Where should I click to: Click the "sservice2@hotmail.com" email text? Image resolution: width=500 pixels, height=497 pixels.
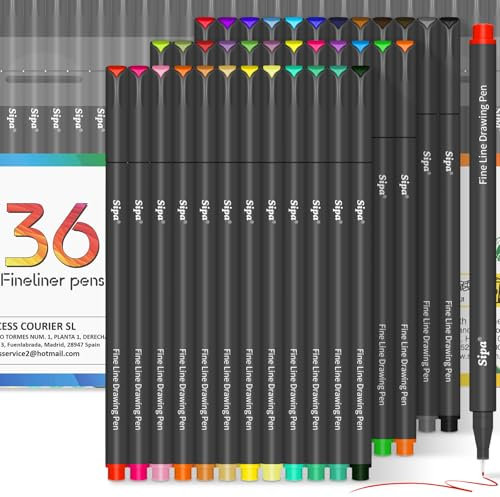click(x=40, y=354)
